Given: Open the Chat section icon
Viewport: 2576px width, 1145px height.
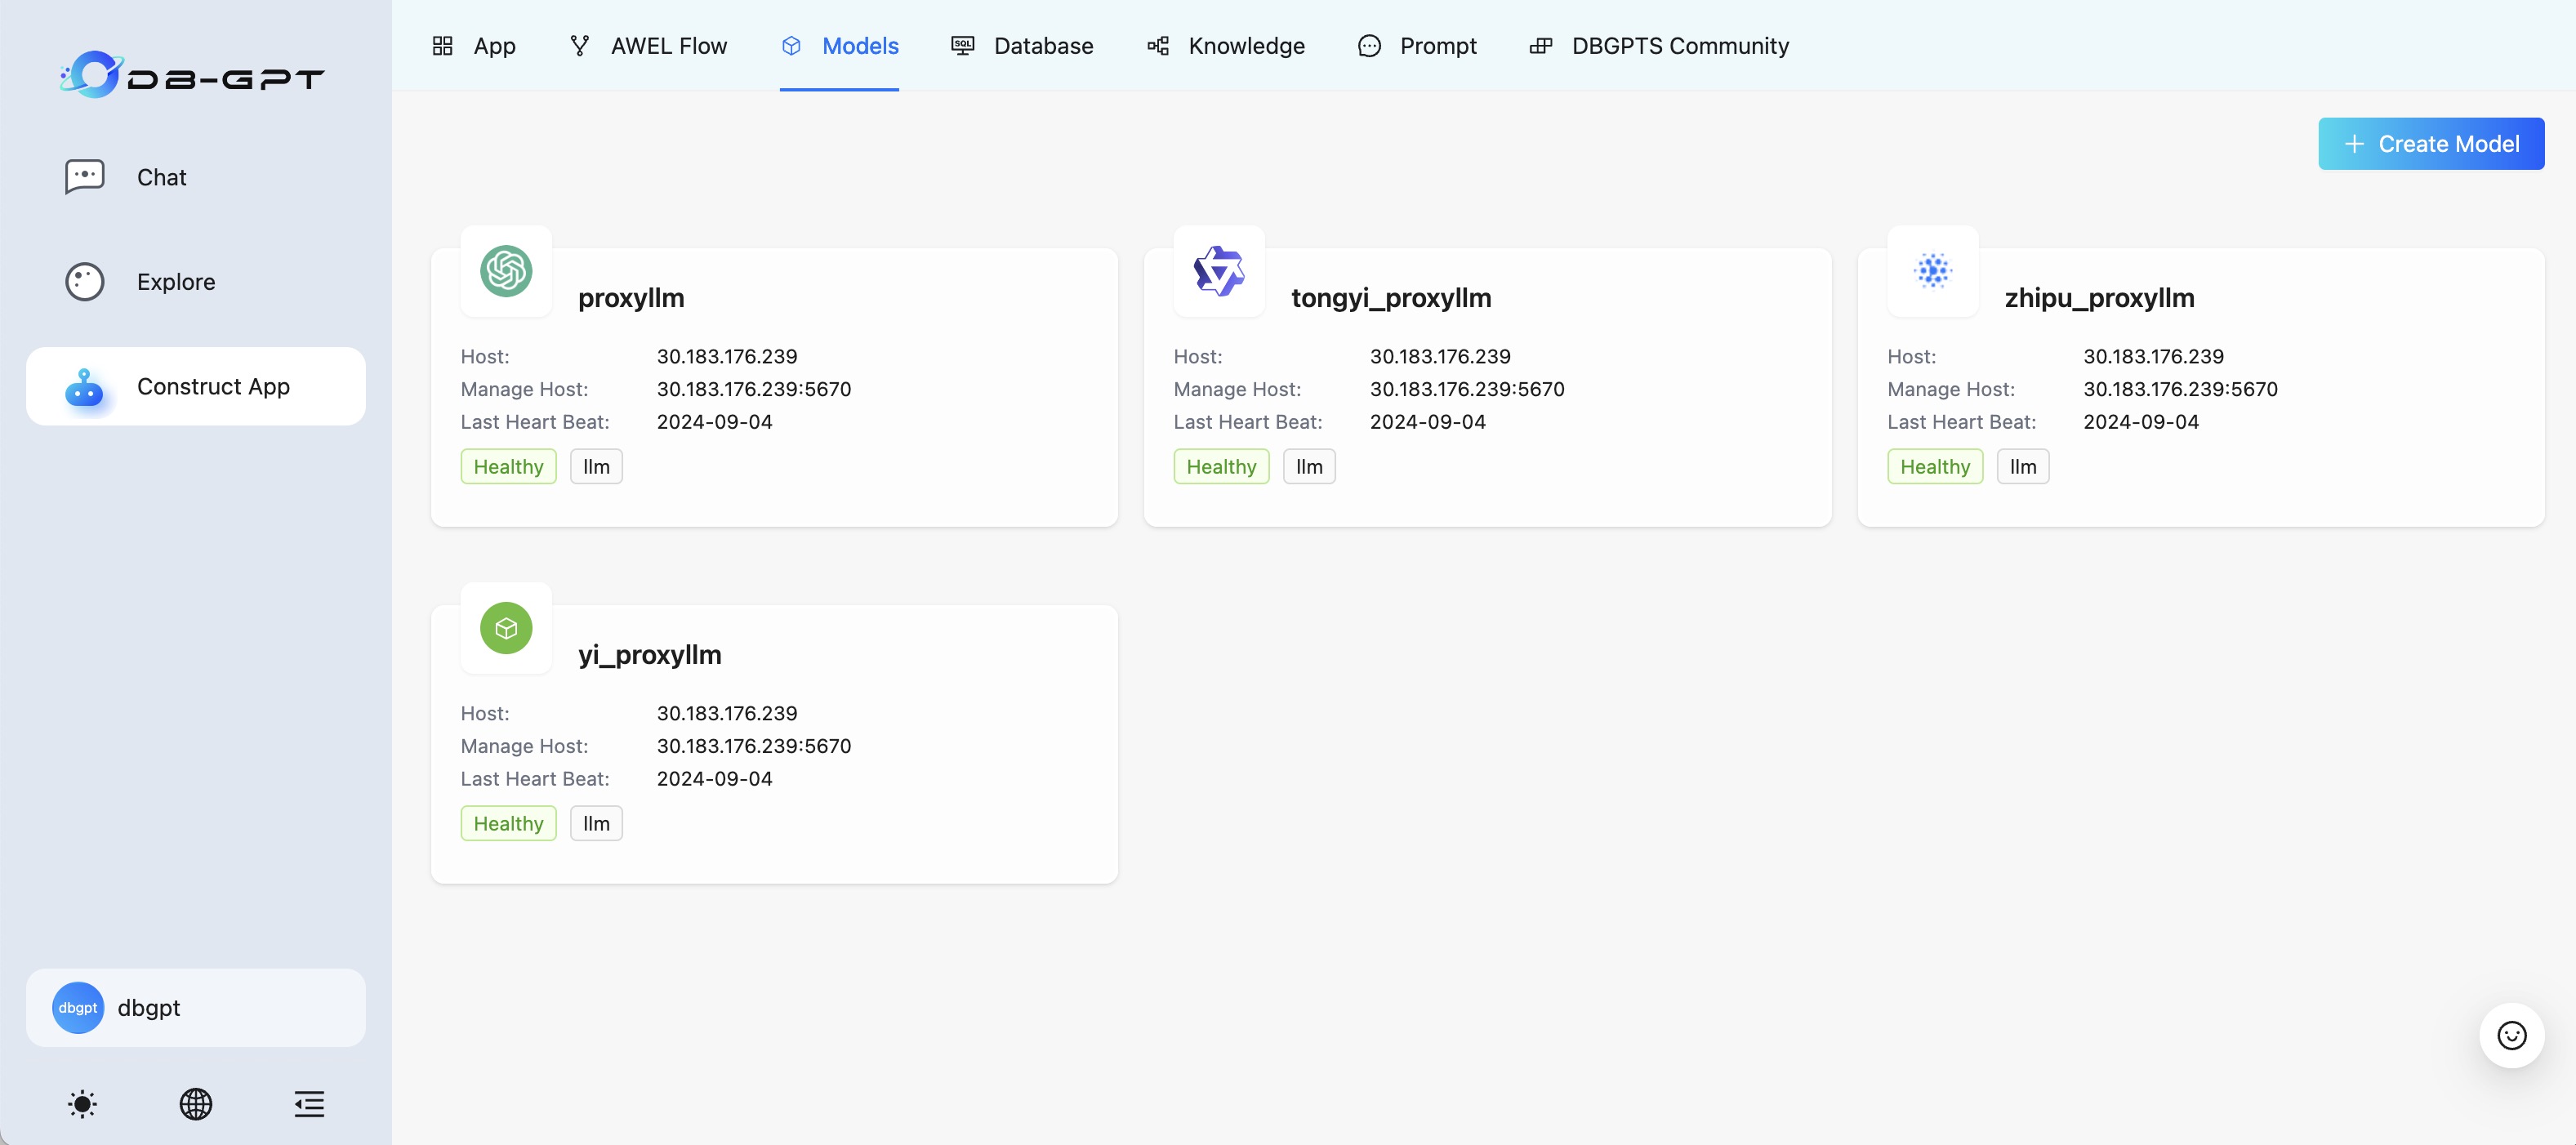Looking at the screenshot, I should [84, 176].
